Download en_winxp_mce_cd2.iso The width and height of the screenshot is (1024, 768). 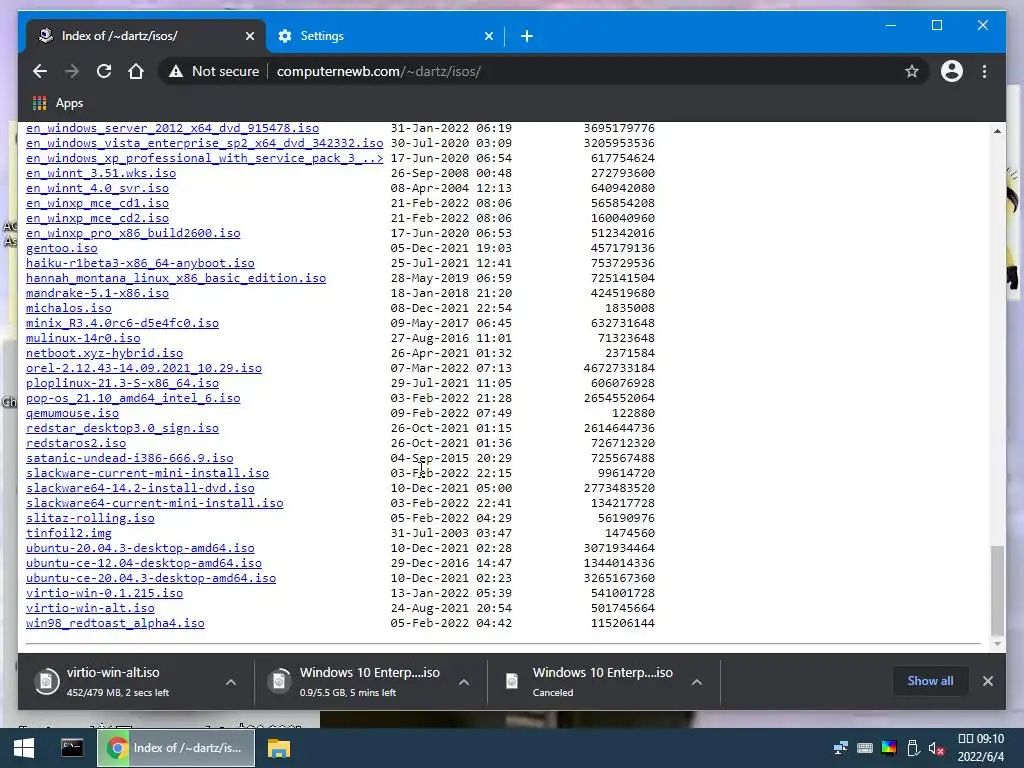pos(97,218)
